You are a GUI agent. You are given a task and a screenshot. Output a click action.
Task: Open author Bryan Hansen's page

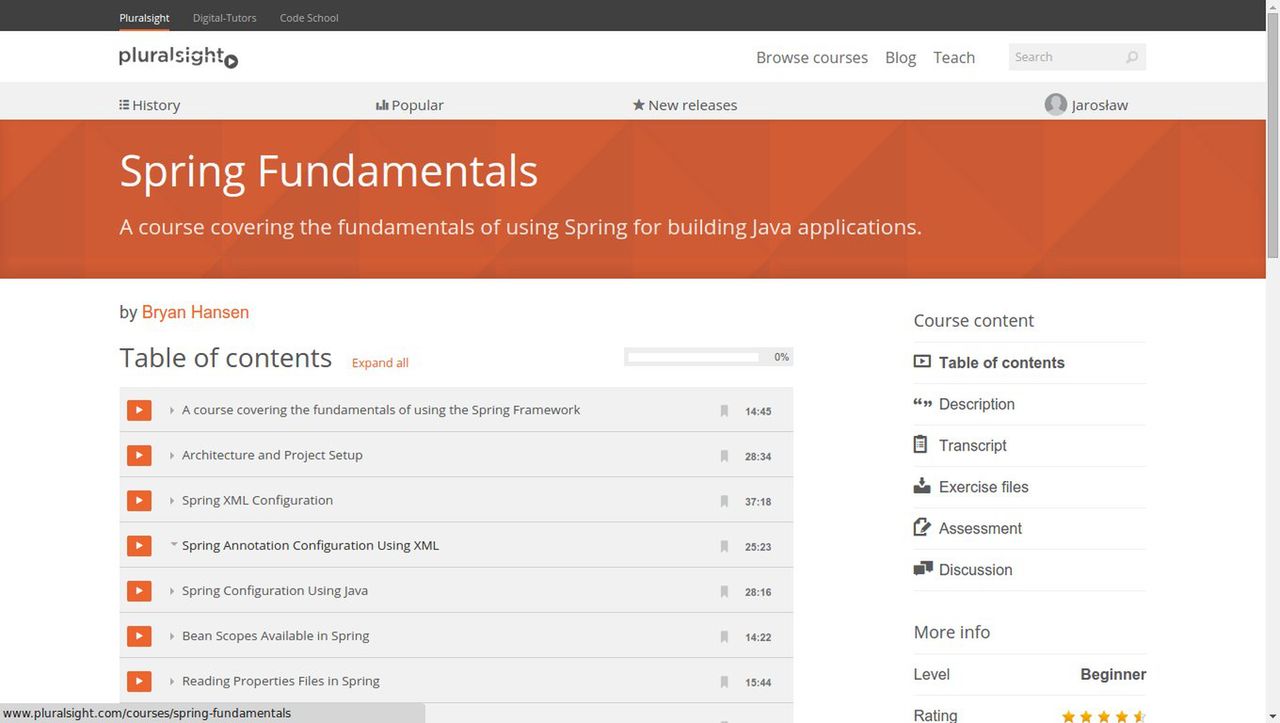click(x=195, y=312)
